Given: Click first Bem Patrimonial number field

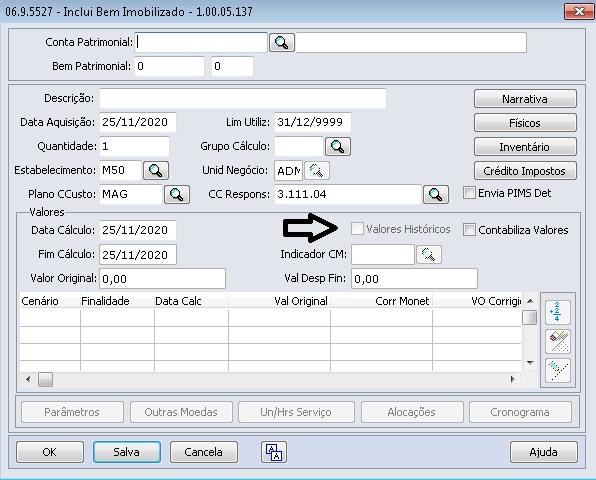Looking at the screenshot, I should point(170,66).
